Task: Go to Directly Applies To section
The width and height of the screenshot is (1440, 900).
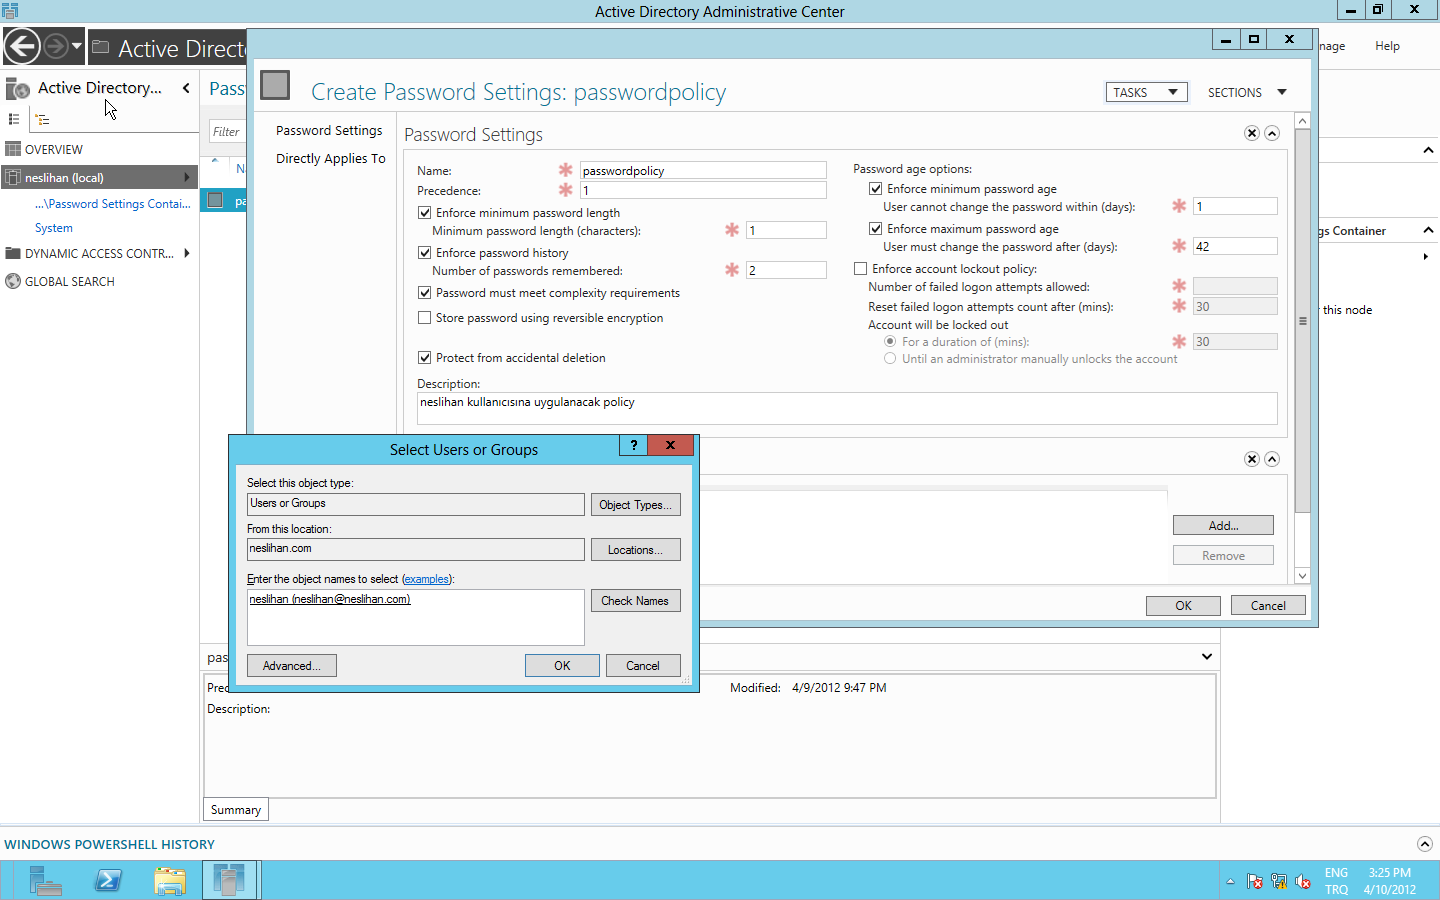Action: pos(330,159)
